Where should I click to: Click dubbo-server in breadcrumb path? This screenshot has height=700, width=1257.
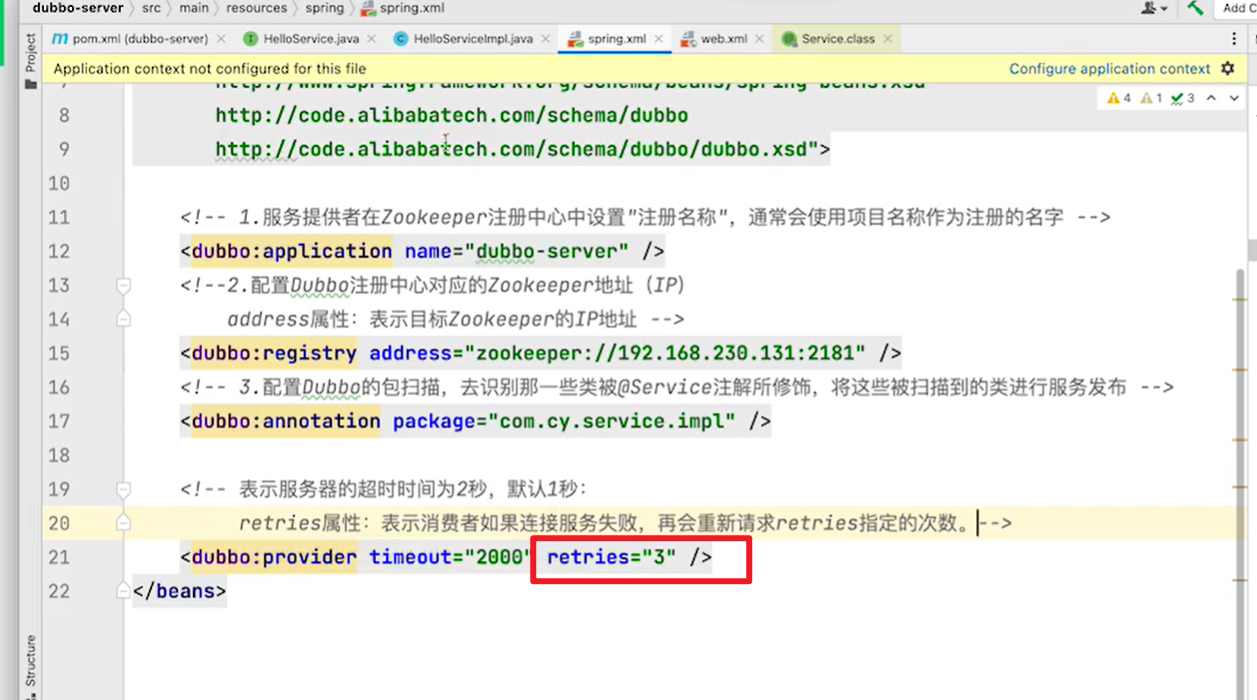(78, 8)
